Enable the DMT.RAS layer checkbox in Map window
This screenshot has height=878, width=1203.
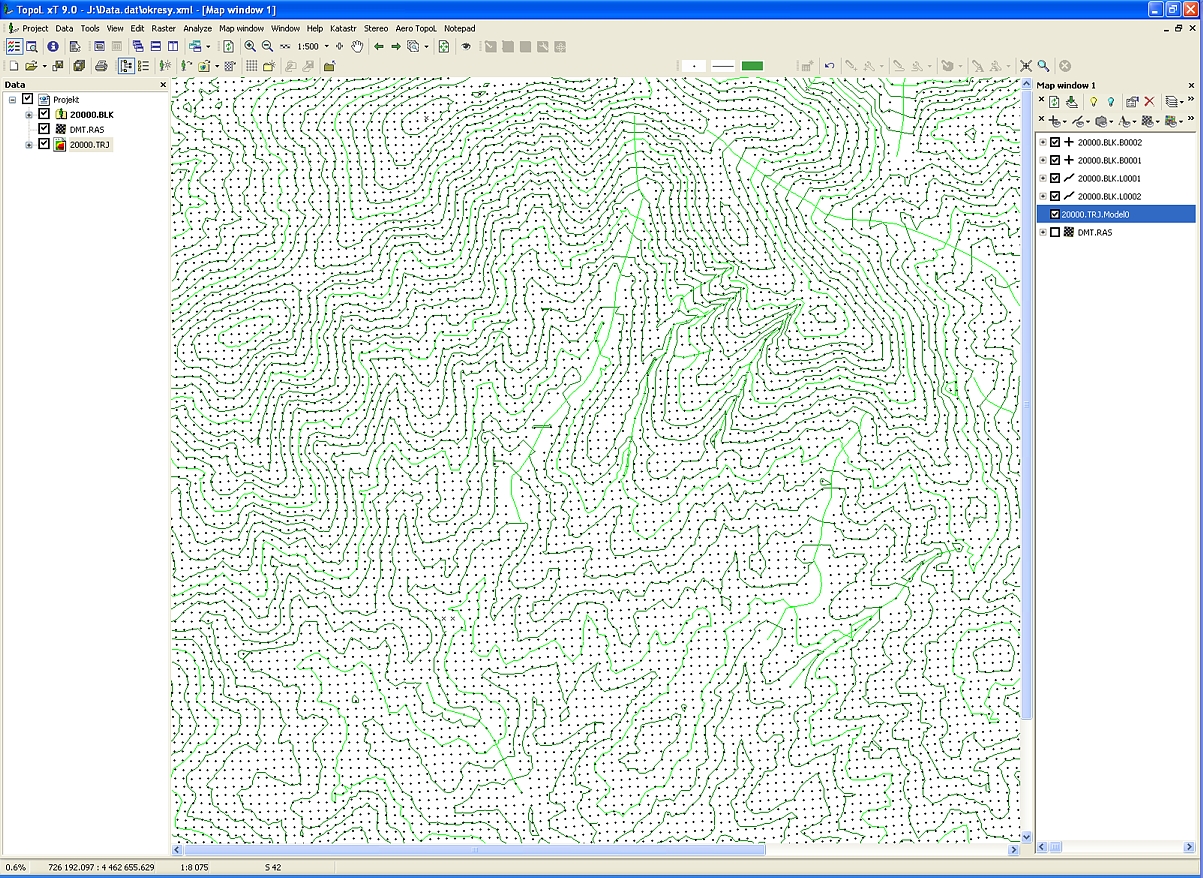pos(1055,232)
